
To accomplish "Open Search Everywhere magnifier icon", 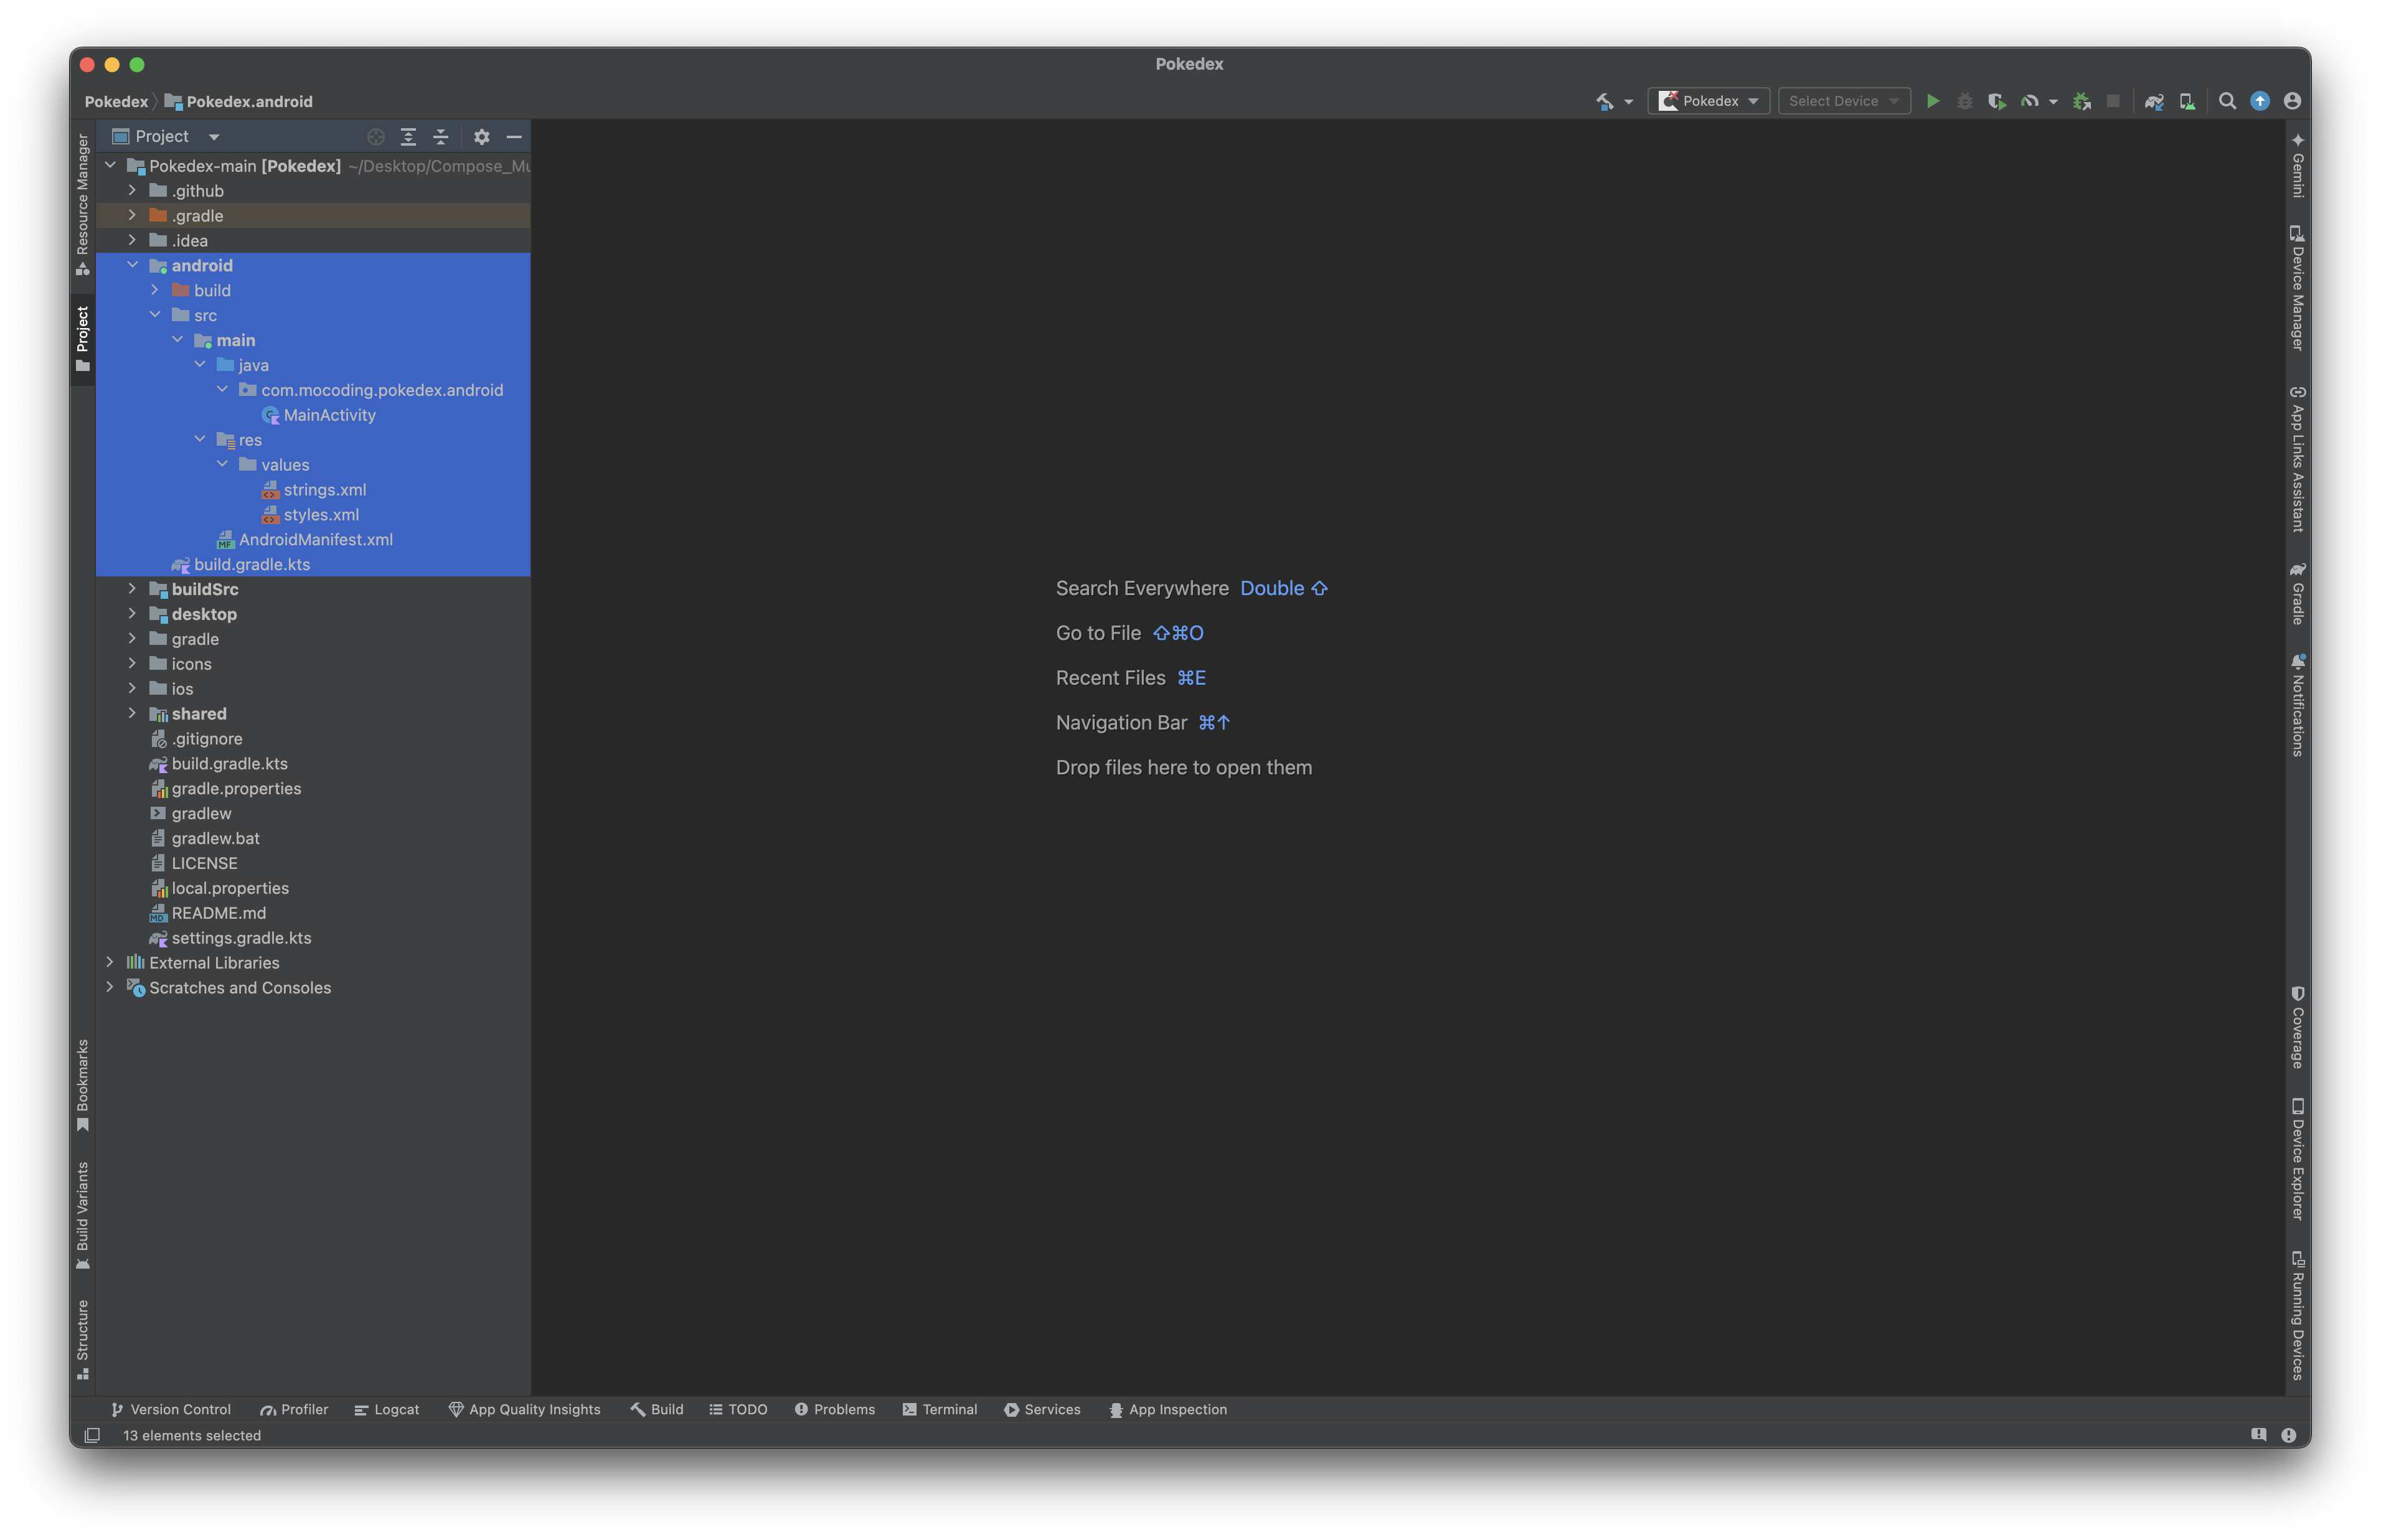I will (x=2227, y=101).
